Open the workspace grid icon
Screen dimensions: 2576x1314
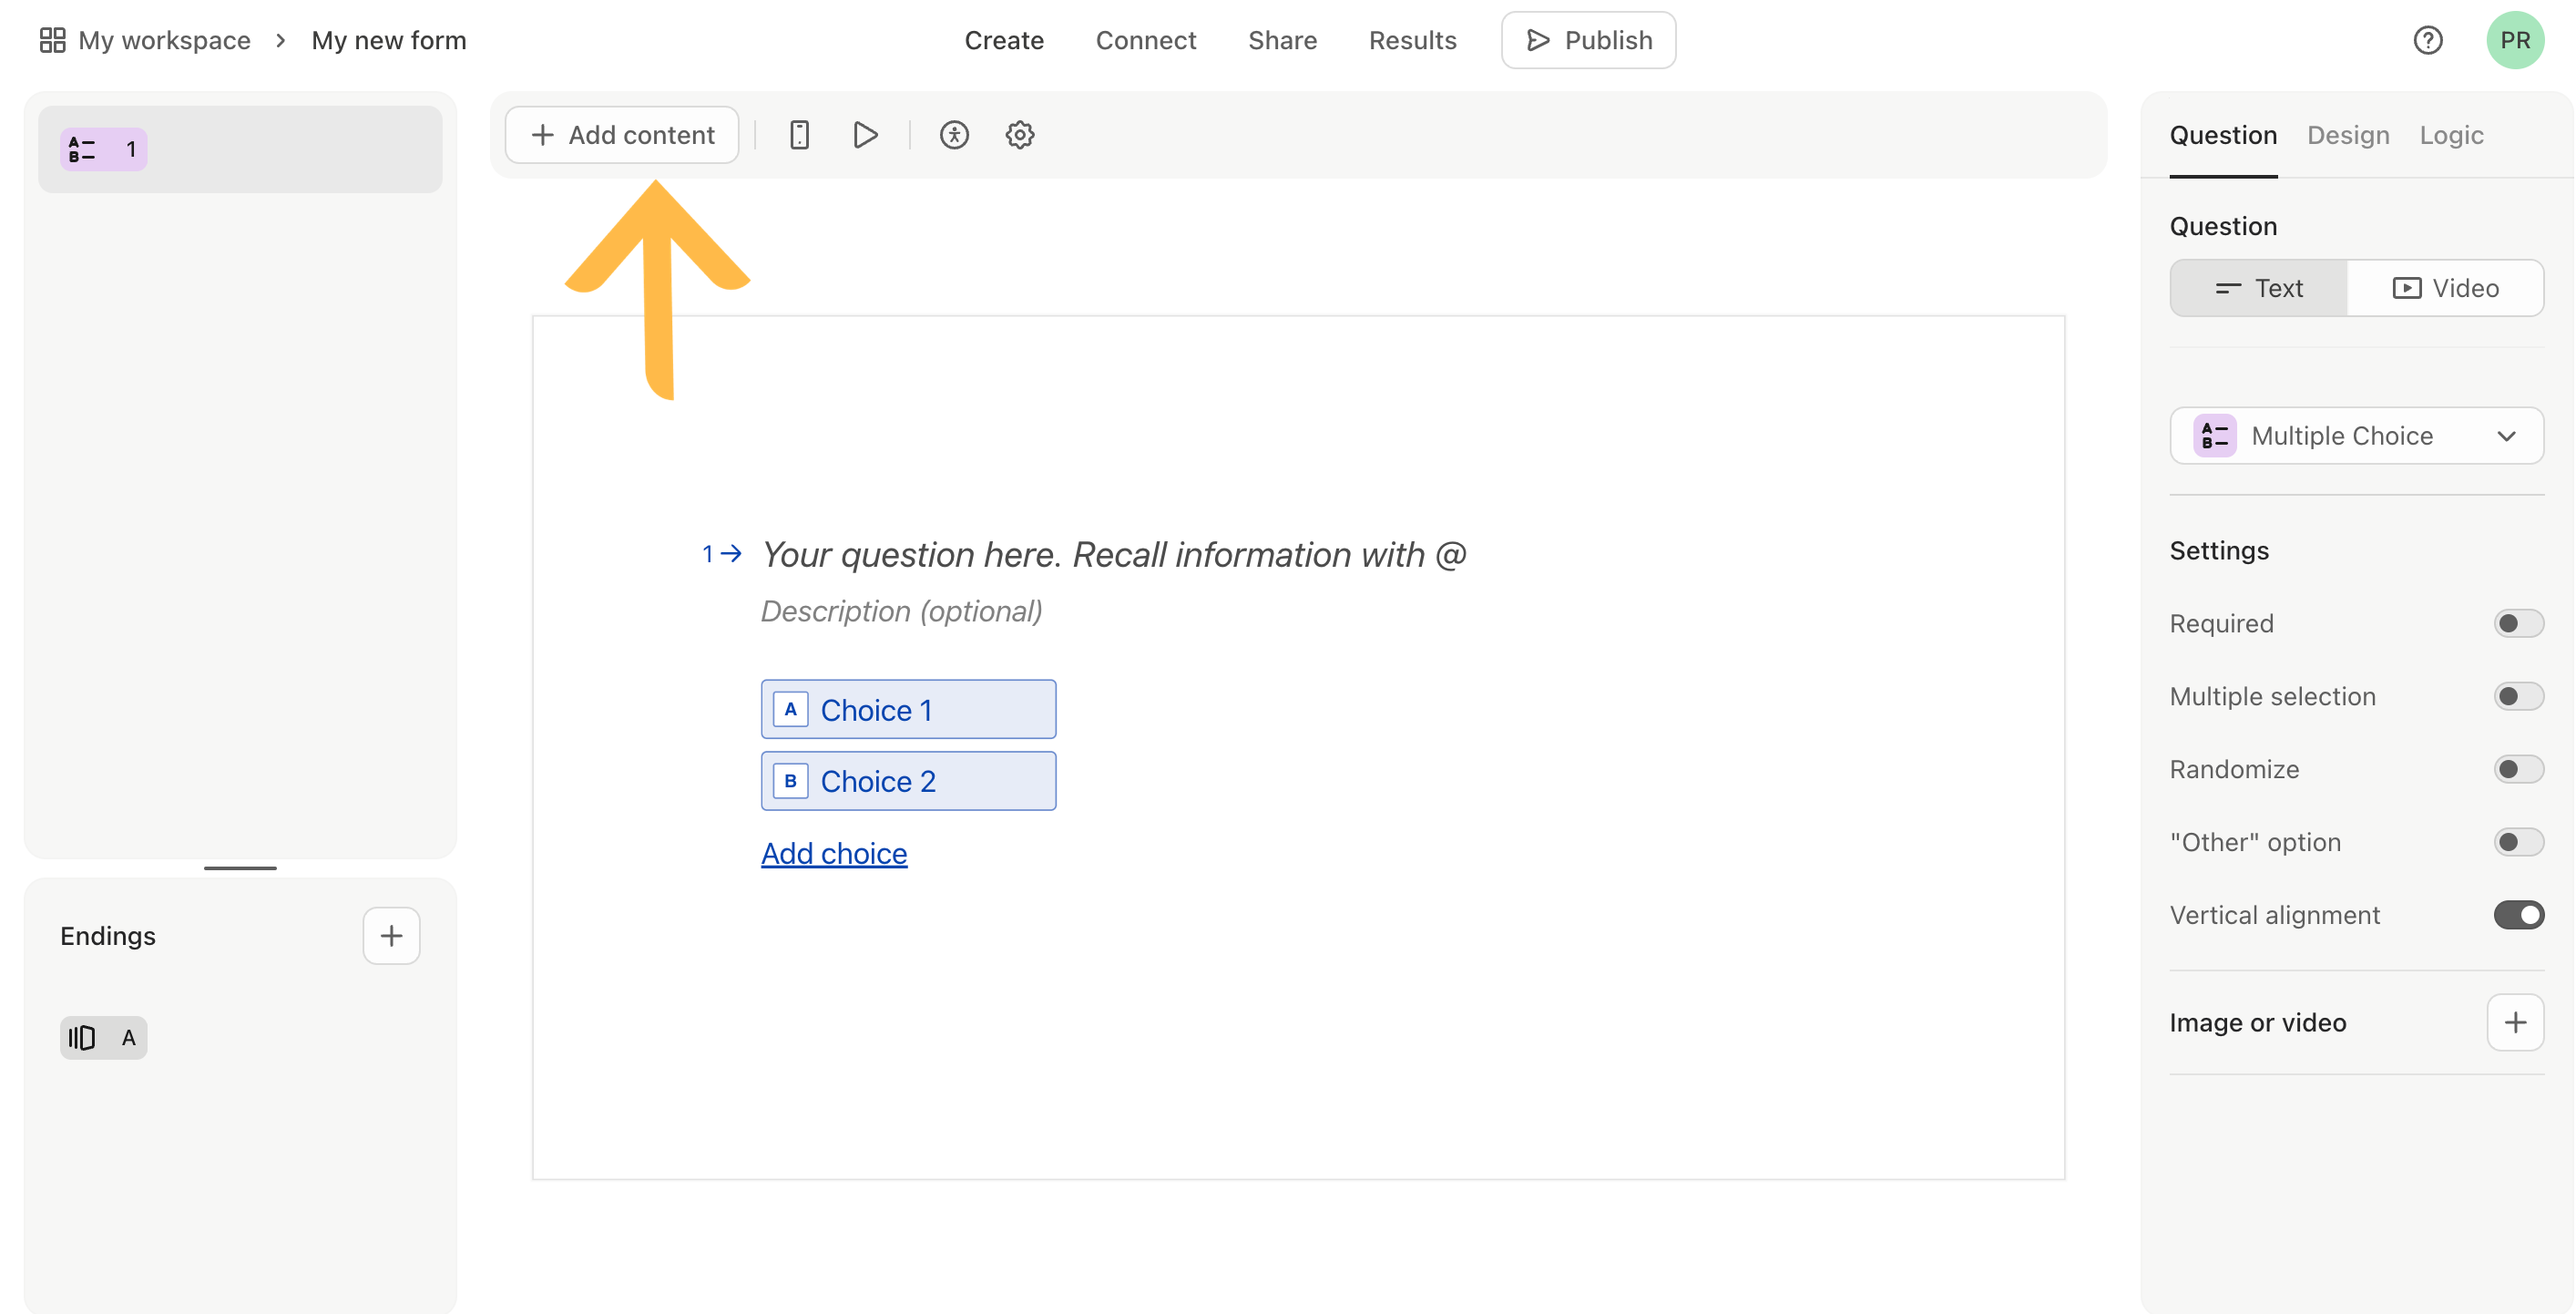pyautogui.click(x=52, y=40)
